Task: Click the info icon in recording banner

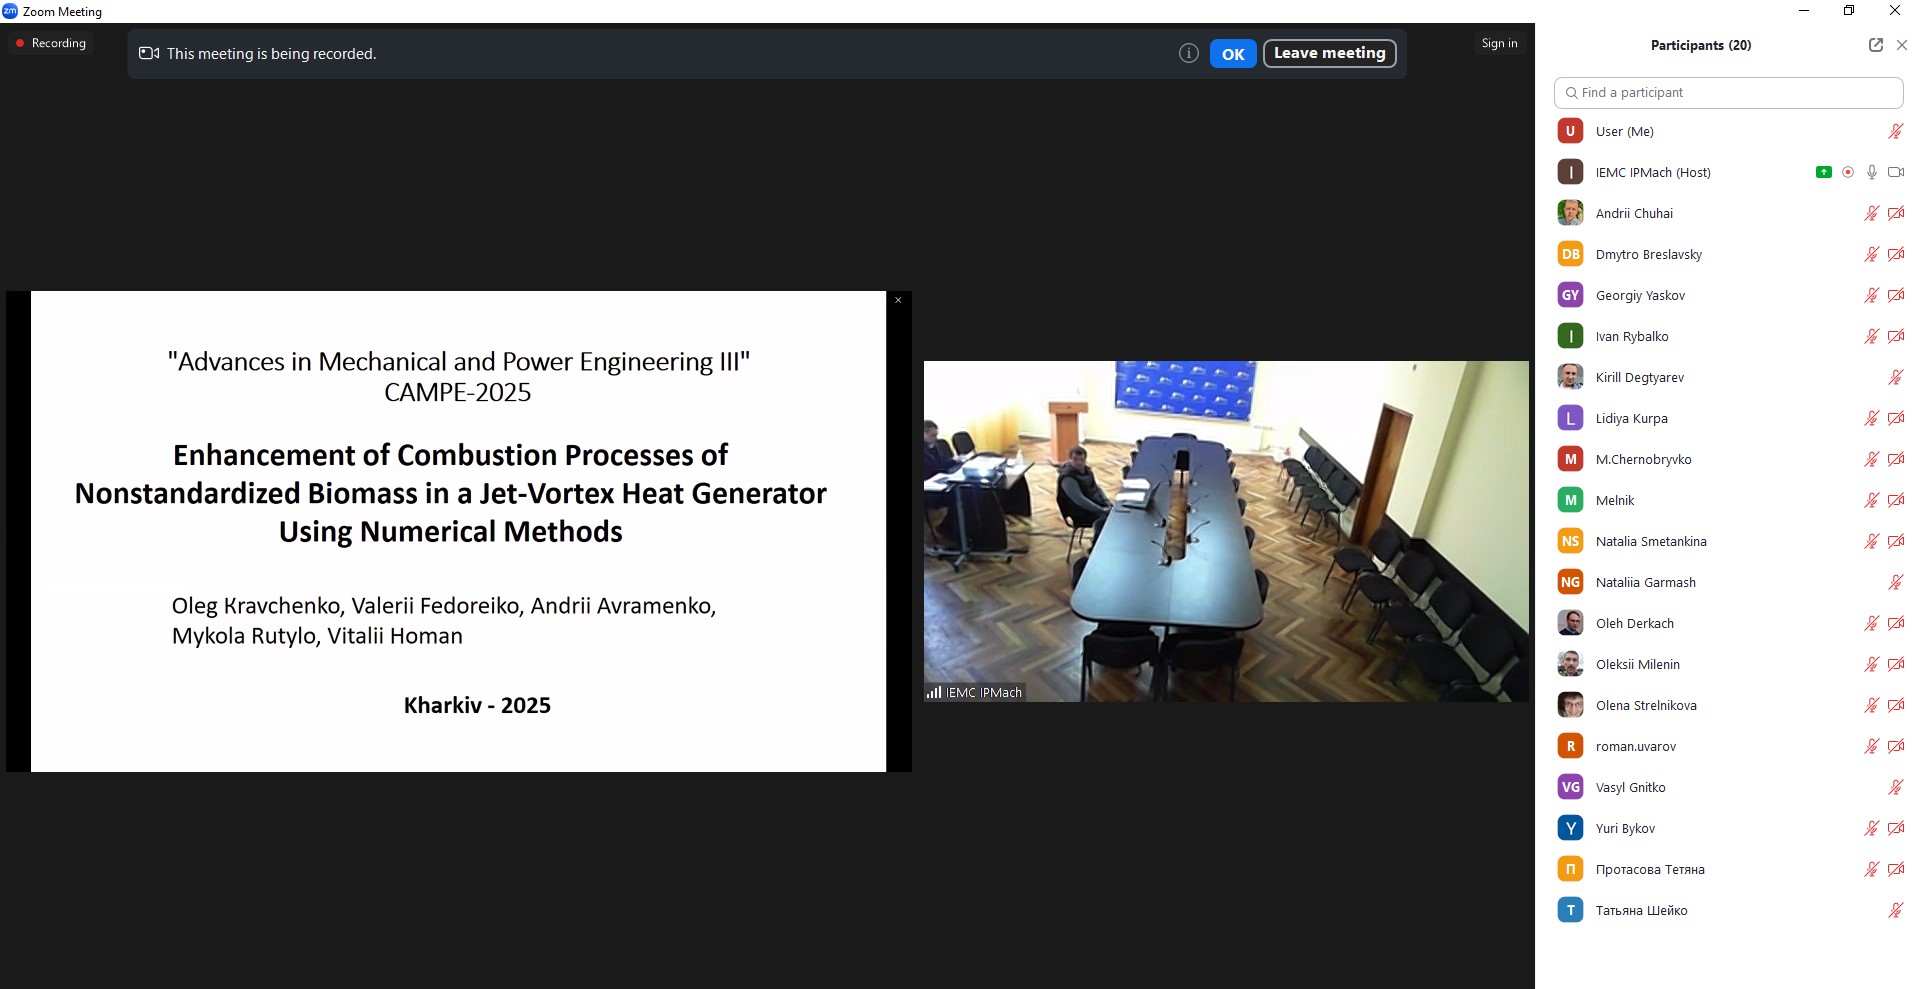Action: [x=1188, y=54]
